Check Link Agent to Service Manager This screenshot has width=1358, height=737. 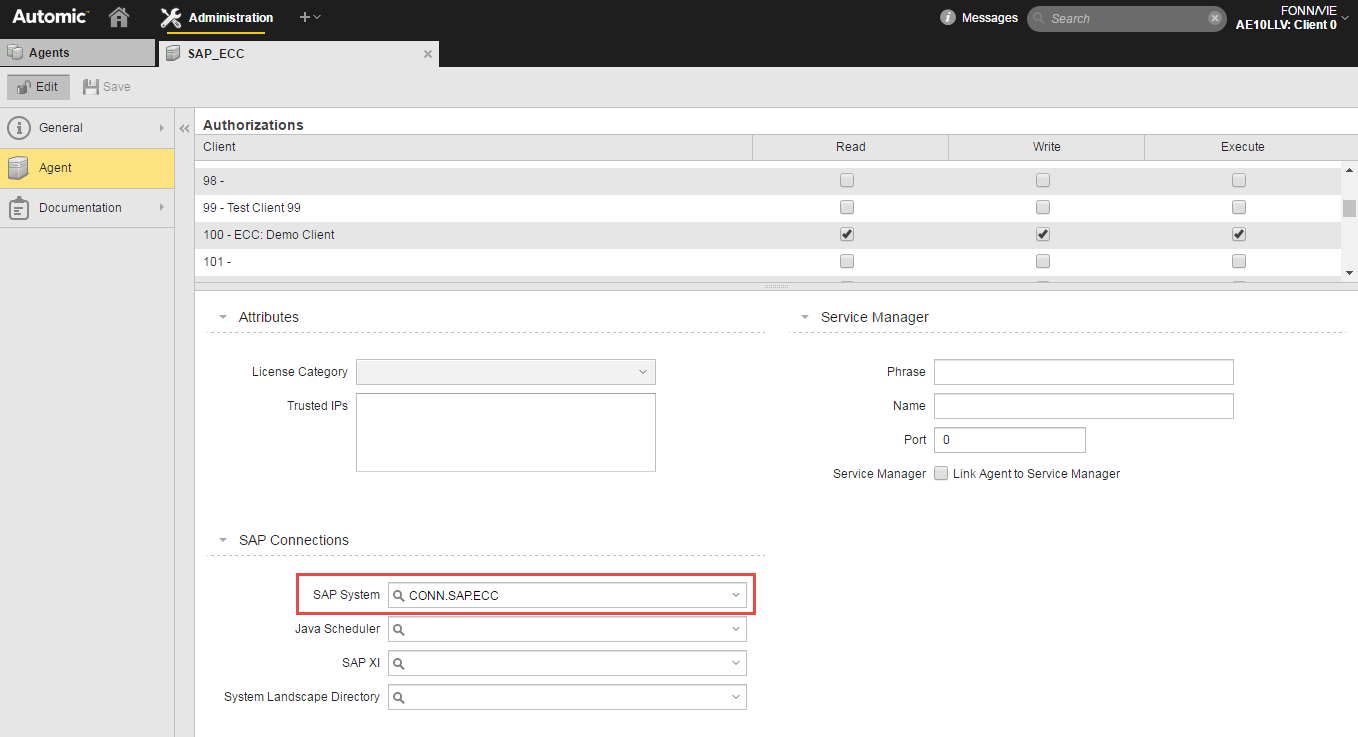tap(941, 473)
